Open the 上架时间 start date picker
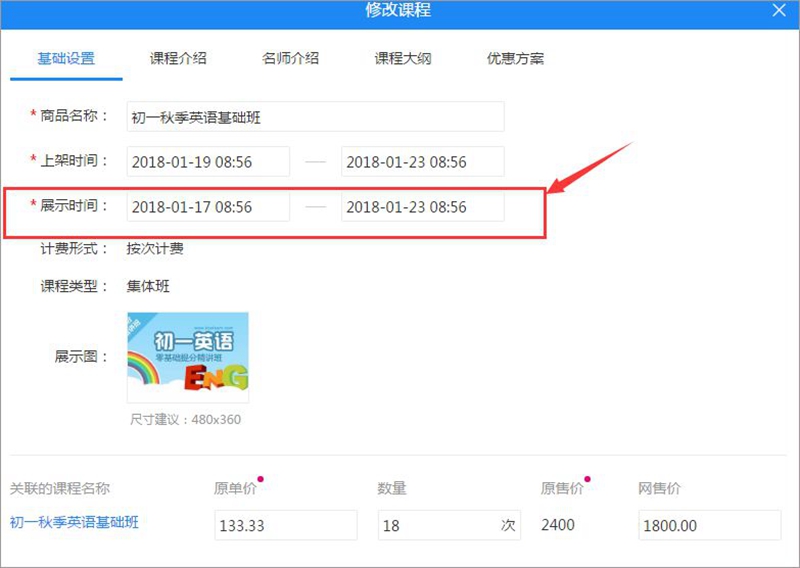 click(208, 162)
